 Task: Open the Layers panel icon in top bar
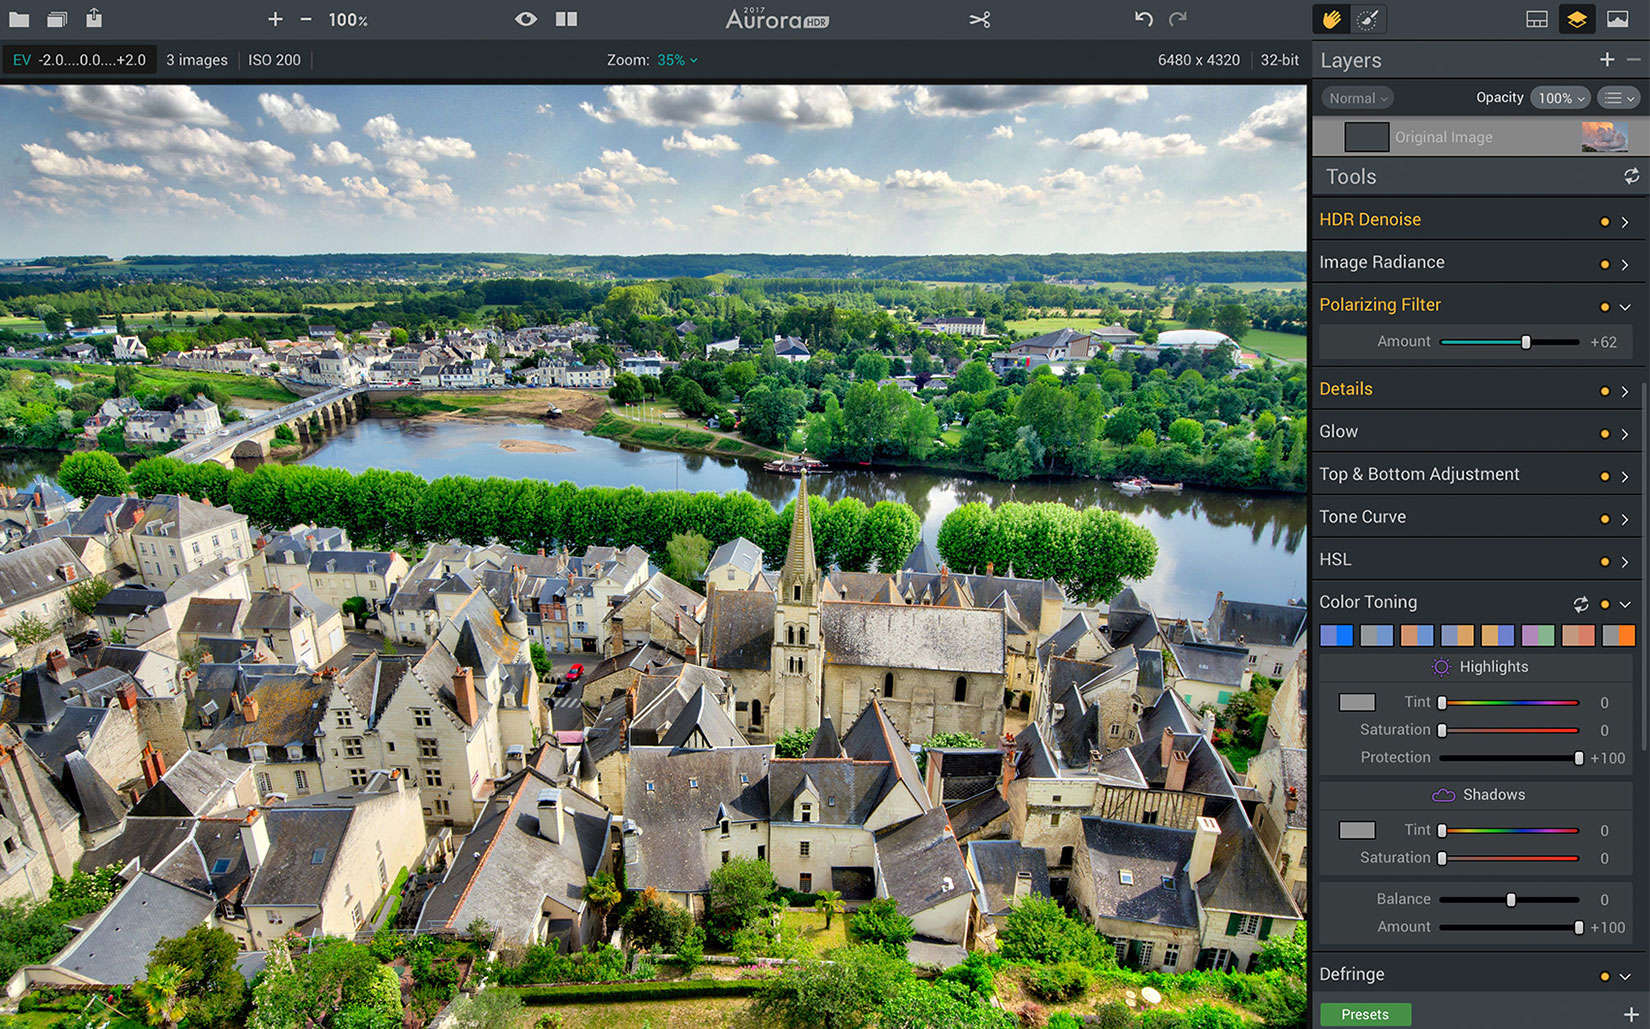(1577, 18)
